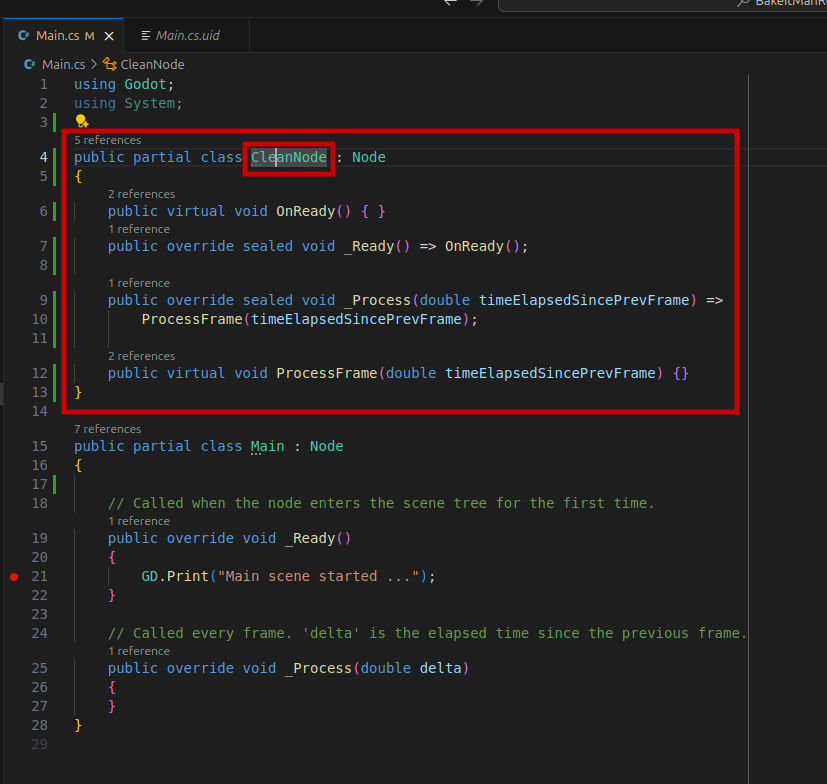Click the OnReady method name on line 6

tap(305, 212)
